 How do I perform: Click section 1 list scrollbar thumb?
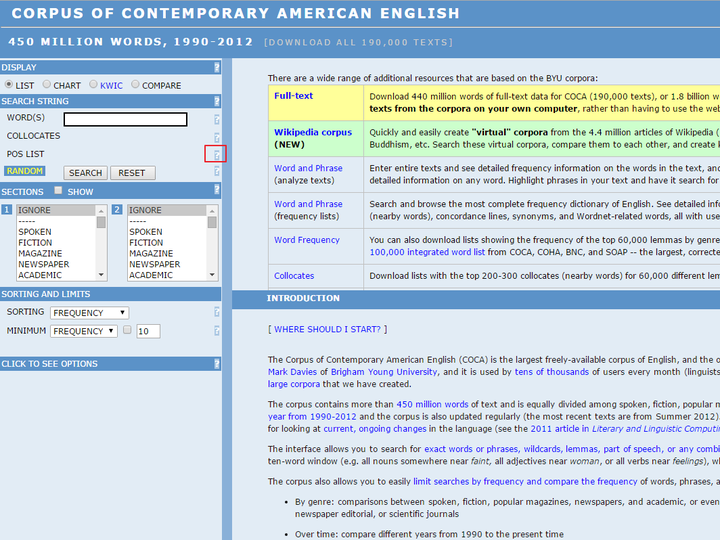[101, 223]
